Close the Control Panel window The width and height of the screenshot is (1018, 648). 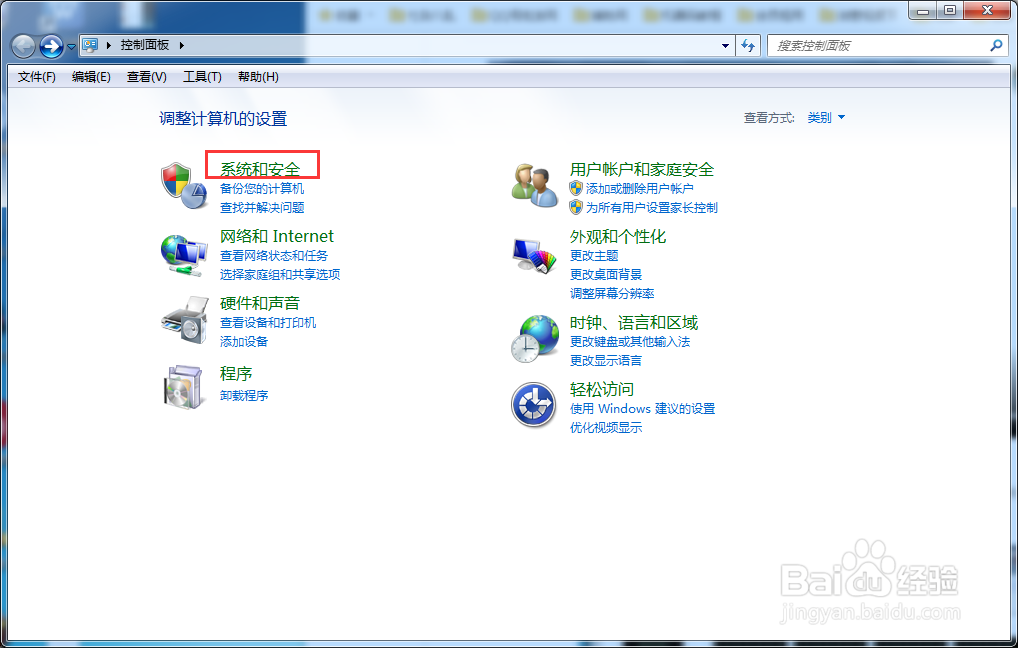(x=987, y=10)
